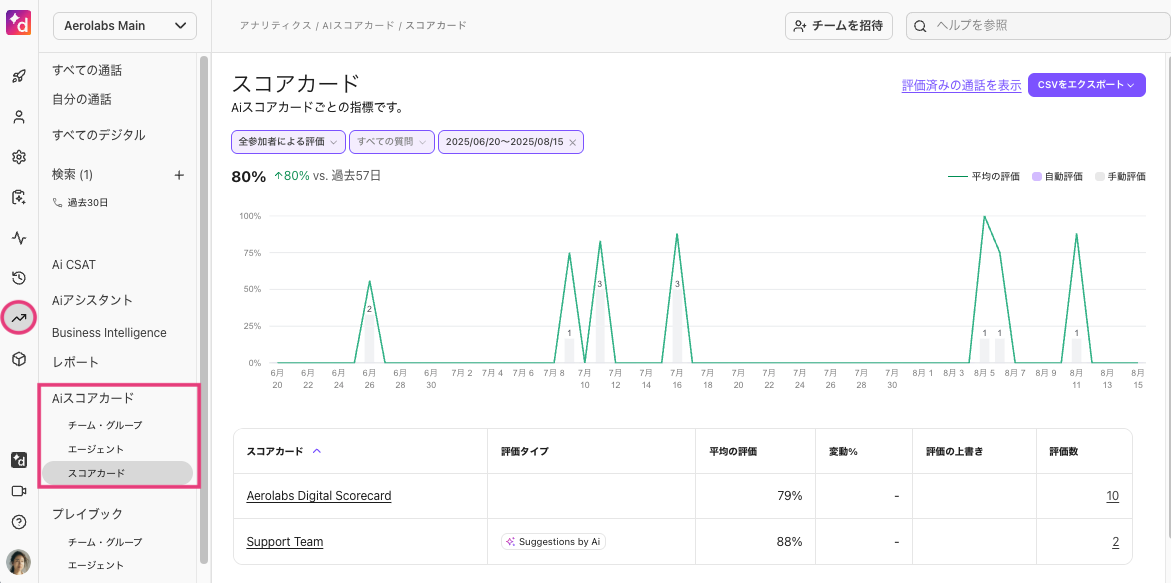Click the July 16 bar labeled 3
The image size is (1171, 583).
(x=677, y=326)
